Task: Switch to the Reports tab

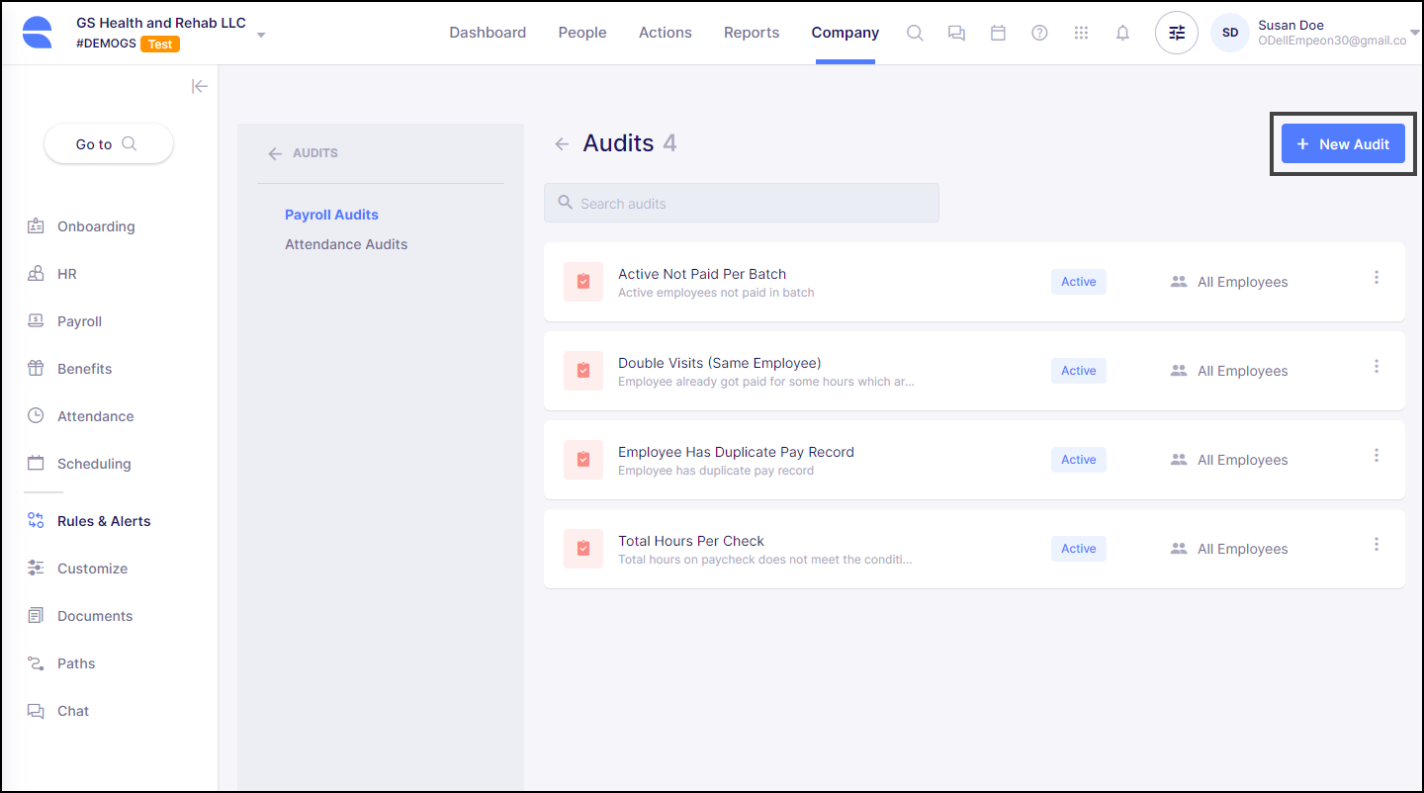Action: pyautogui.click(x=751, y=33)
